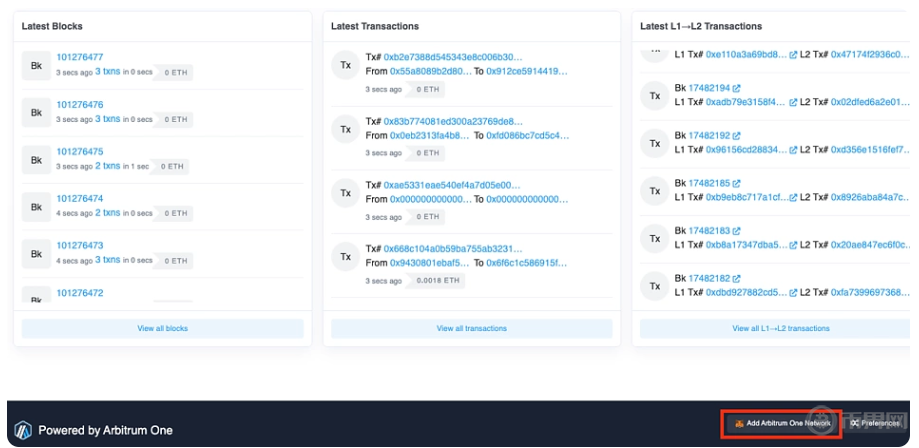This screenshot has width=919, height=448.
Task: Open recipient address 0xfd086bc7cd5c4
Action: [526, 135]
